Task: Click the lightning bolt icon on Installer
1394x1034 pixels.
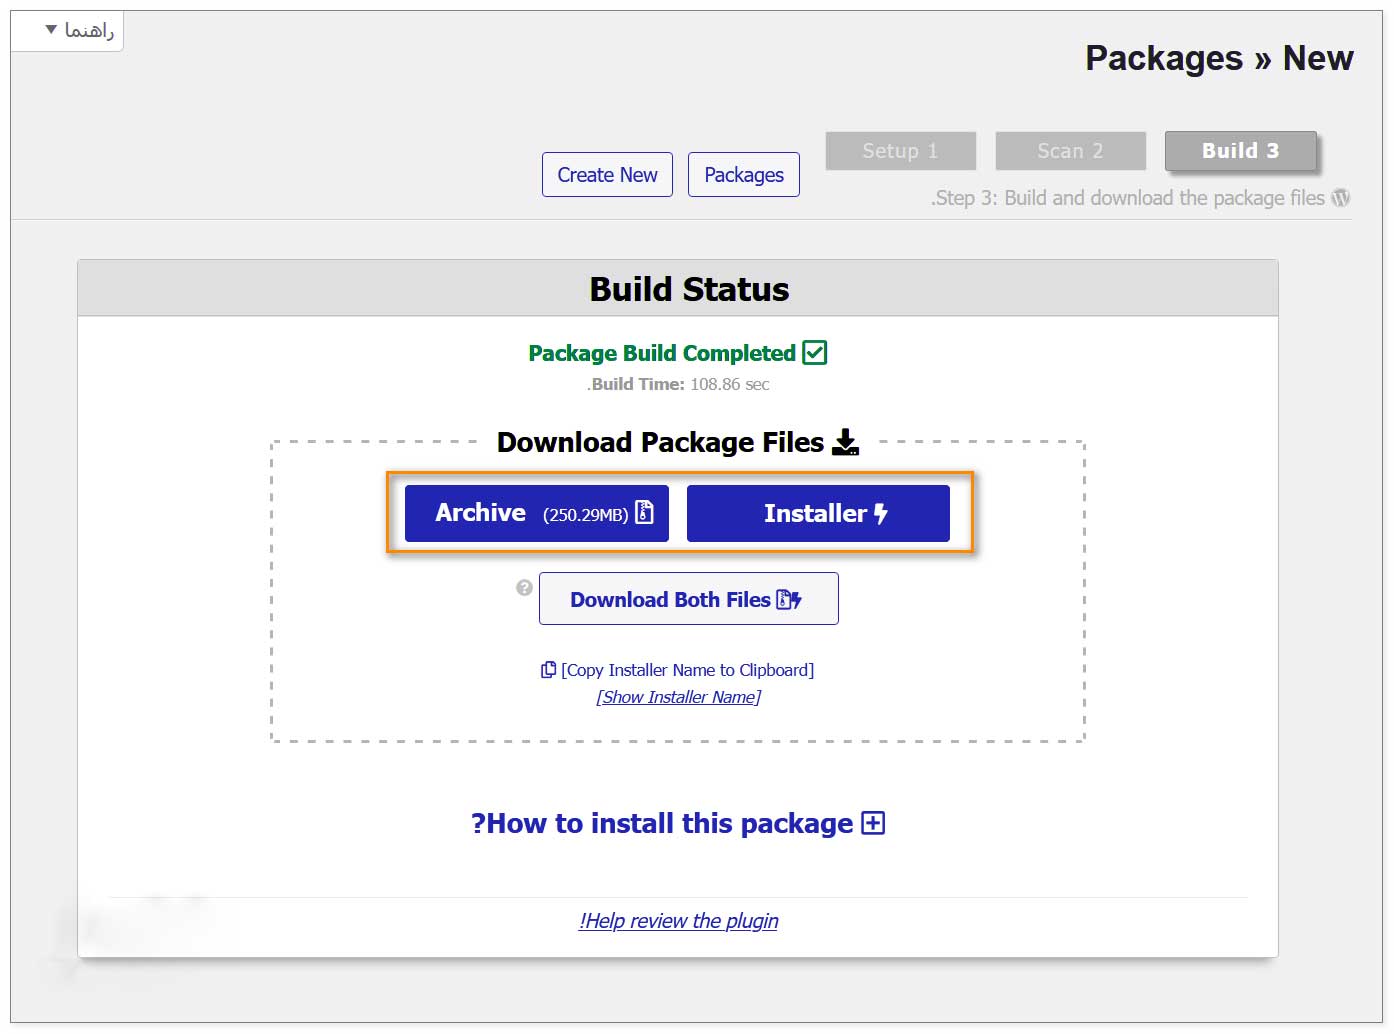Action: [881, 513]
